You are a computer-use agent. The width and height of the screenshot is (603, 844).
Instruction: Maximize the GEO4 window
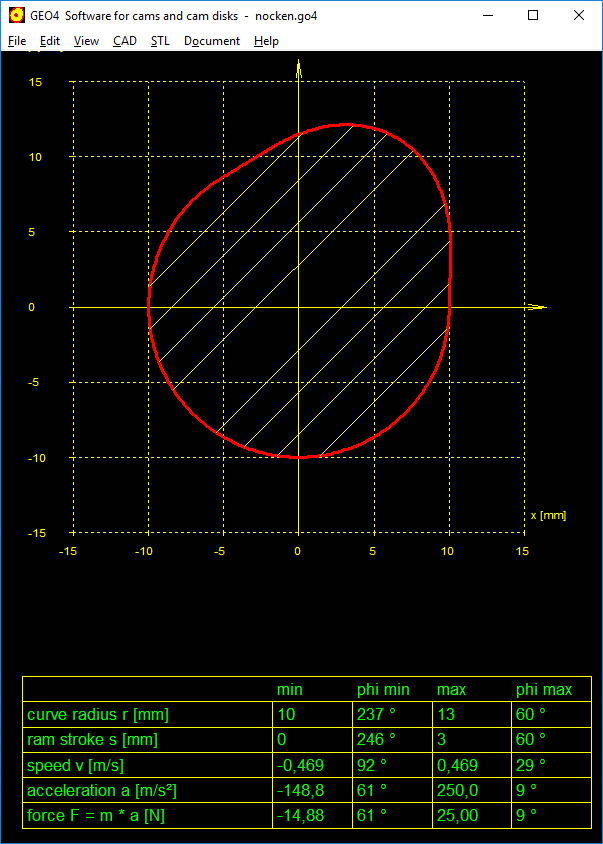[534, 16]
